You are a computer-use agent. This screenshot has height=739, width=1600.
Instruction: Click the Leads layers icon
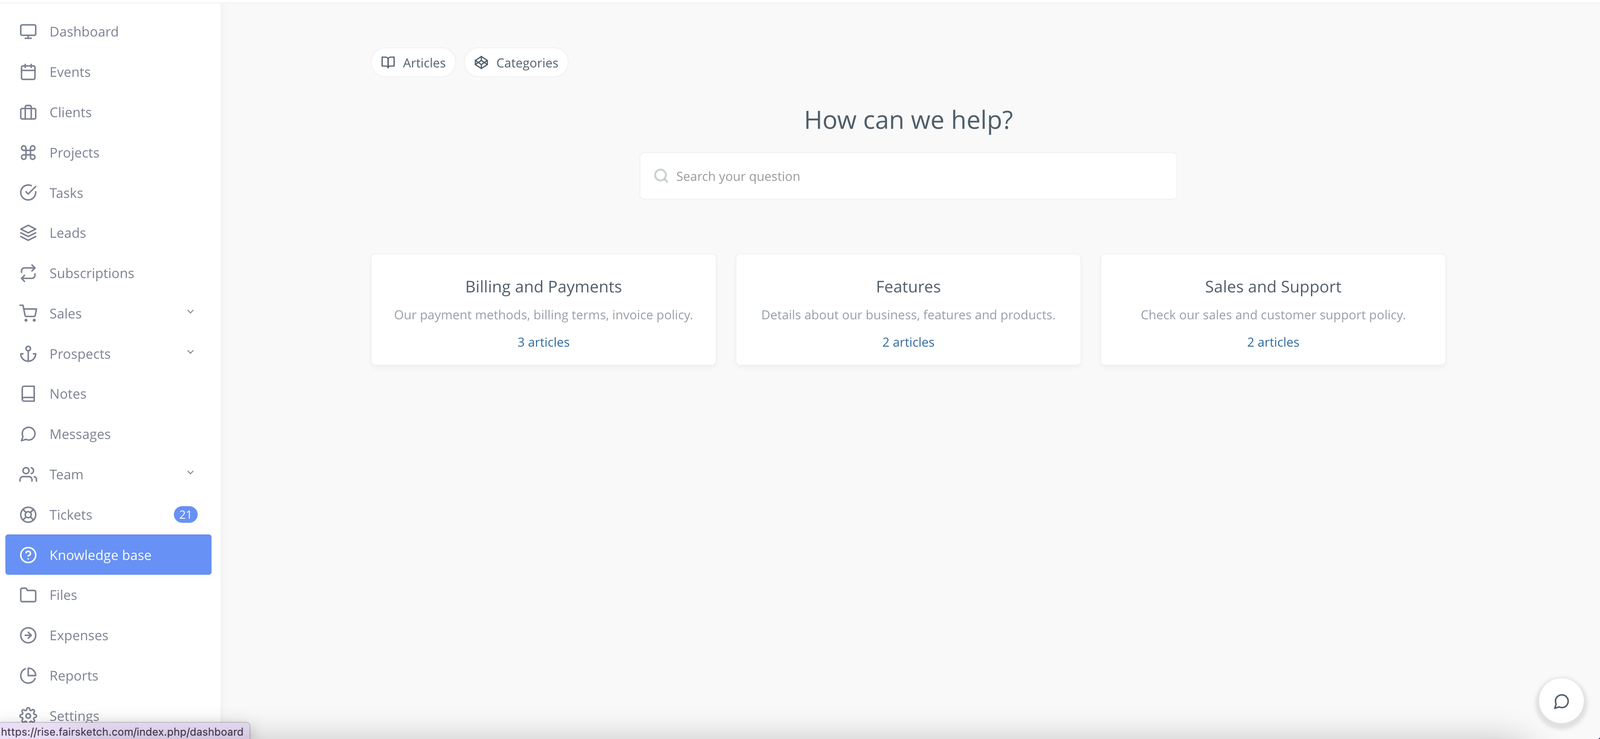(x=28, y=233)
